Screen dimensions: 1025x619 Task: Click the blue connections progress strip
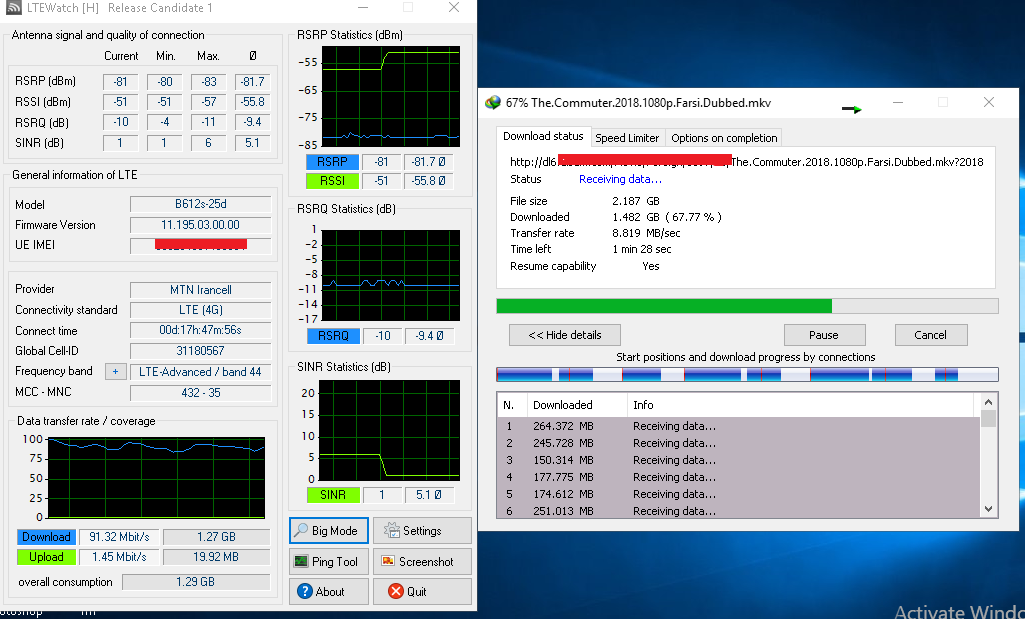pyautogui.click(x=747, y=375)
